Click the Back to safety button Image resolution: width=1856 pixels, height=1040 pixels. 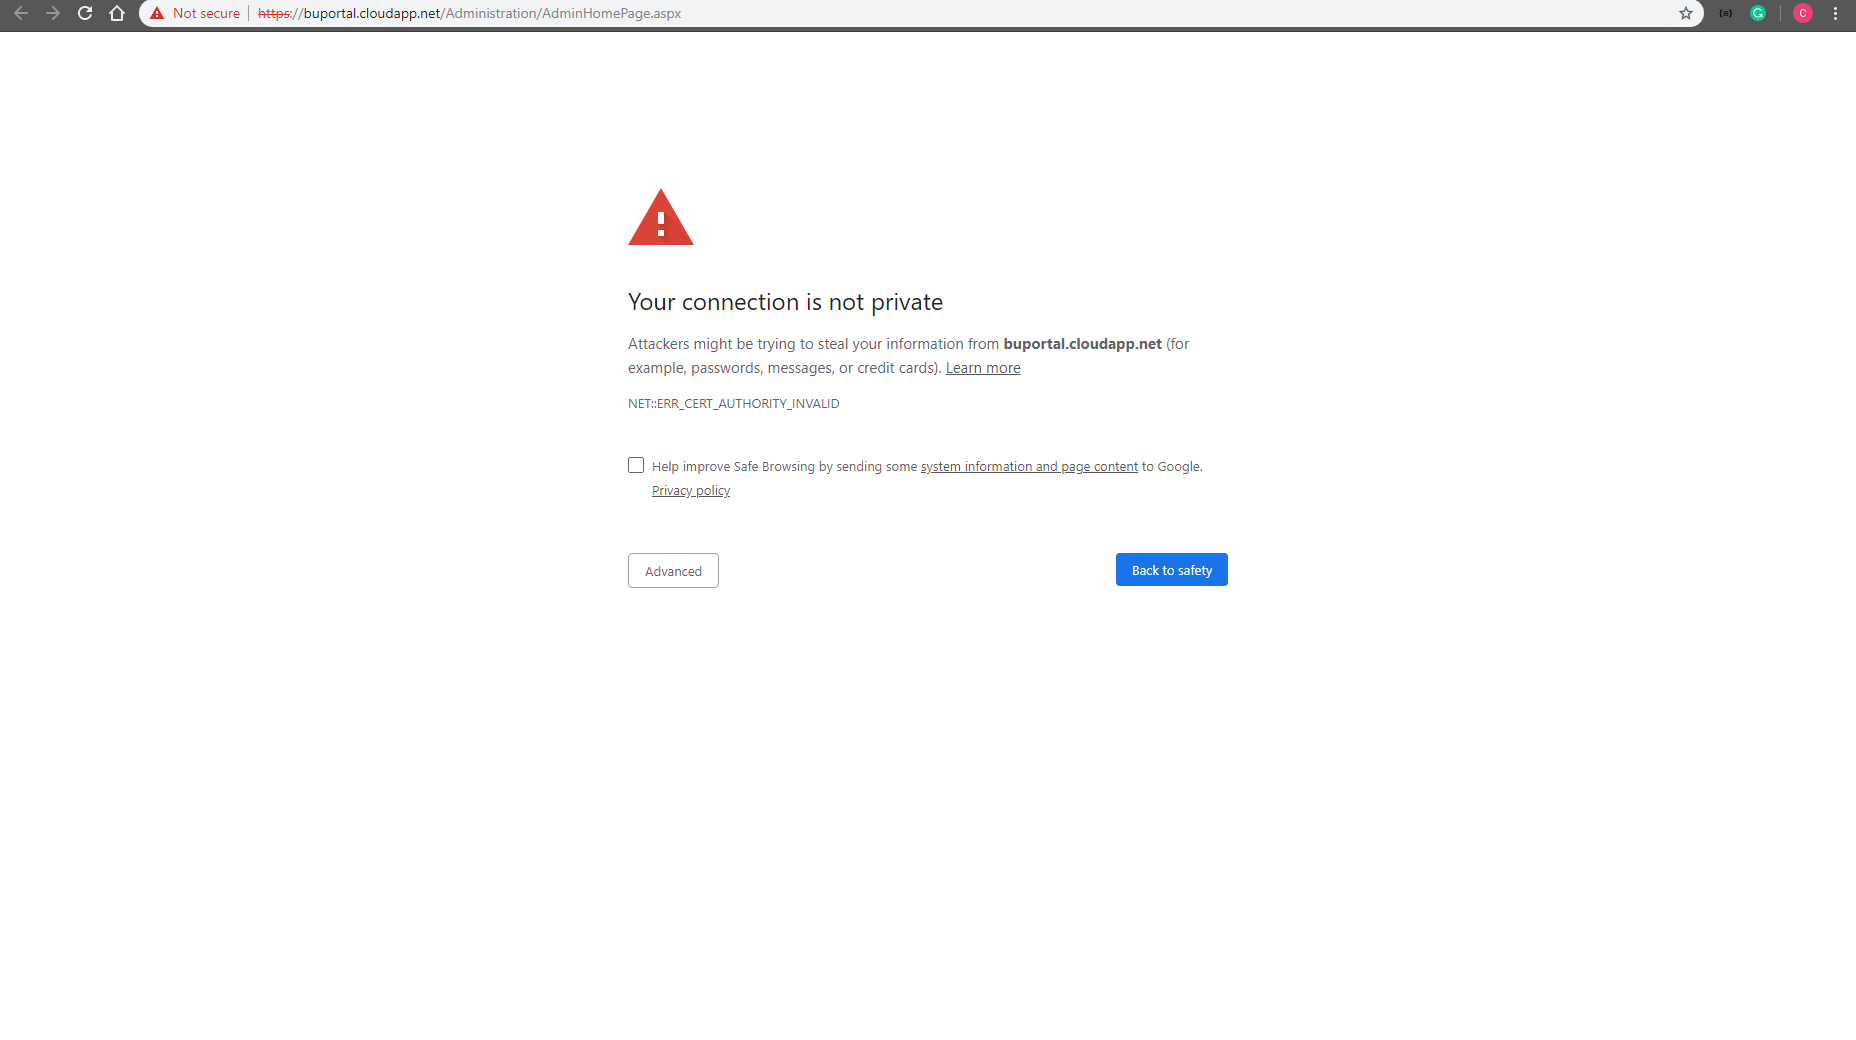[x=1171, y=569]
